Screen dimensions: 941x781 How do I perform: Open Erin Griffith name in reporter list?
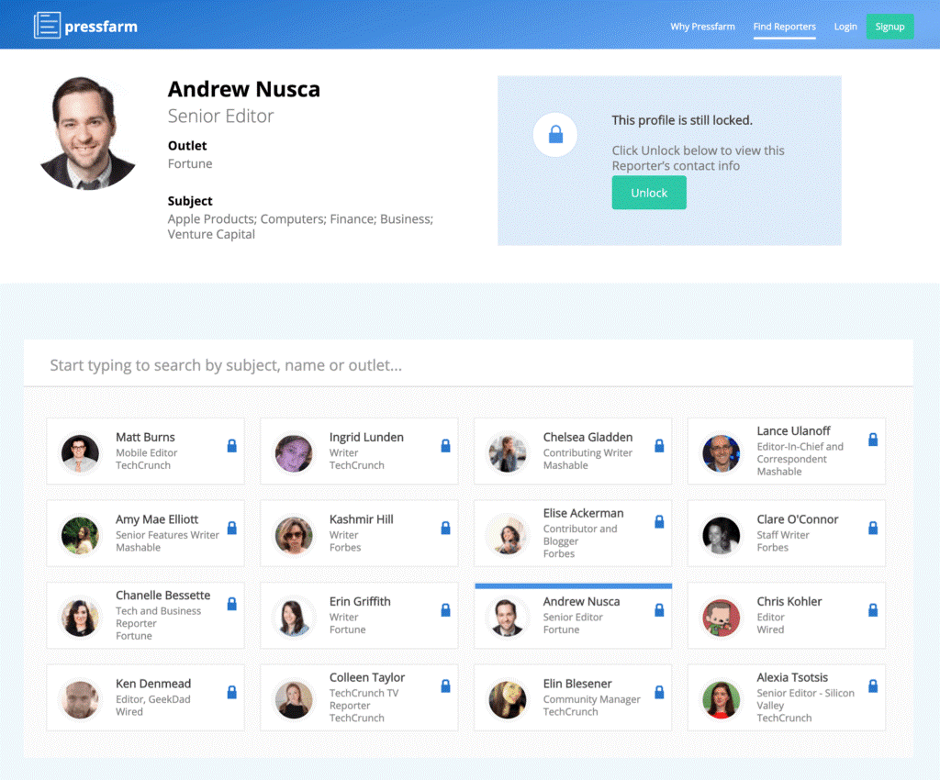click(359, 602)
